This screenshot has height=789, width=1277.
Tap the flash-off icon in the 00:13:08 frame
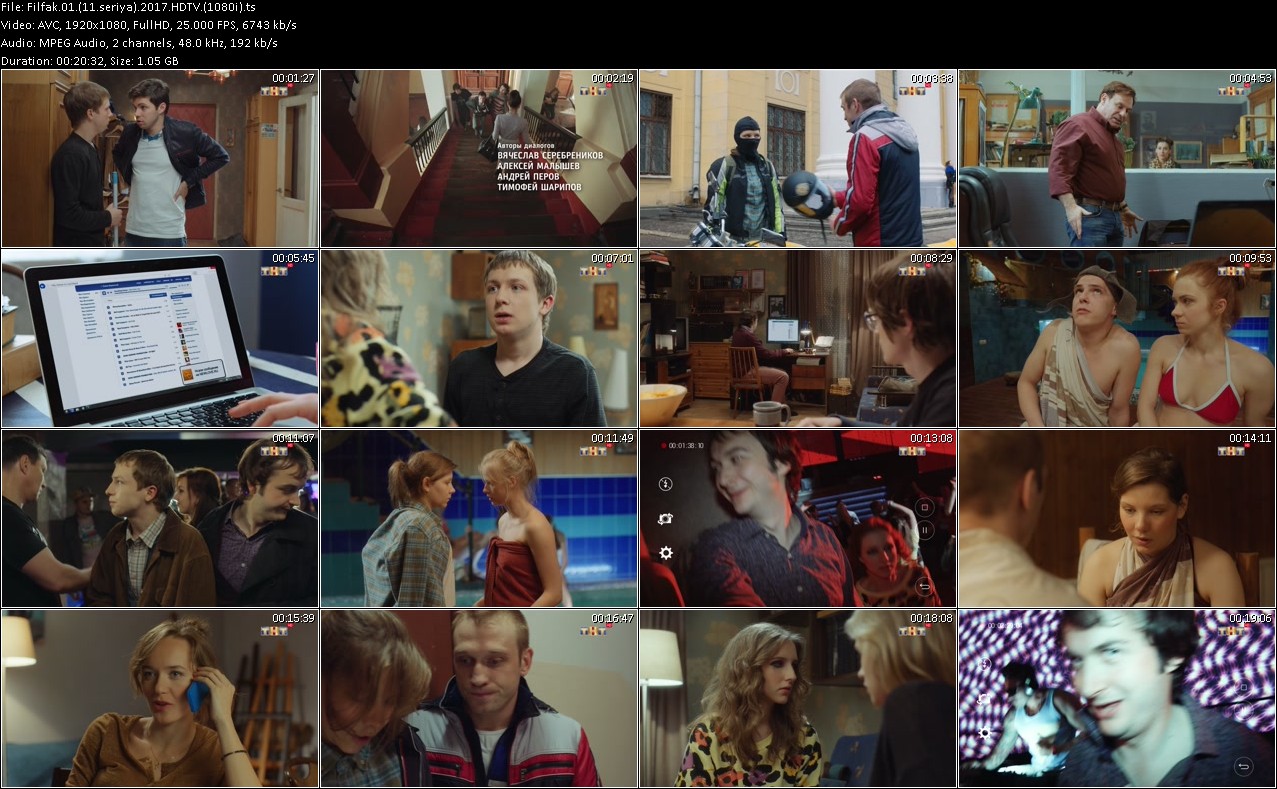click(x=666, y=484)
